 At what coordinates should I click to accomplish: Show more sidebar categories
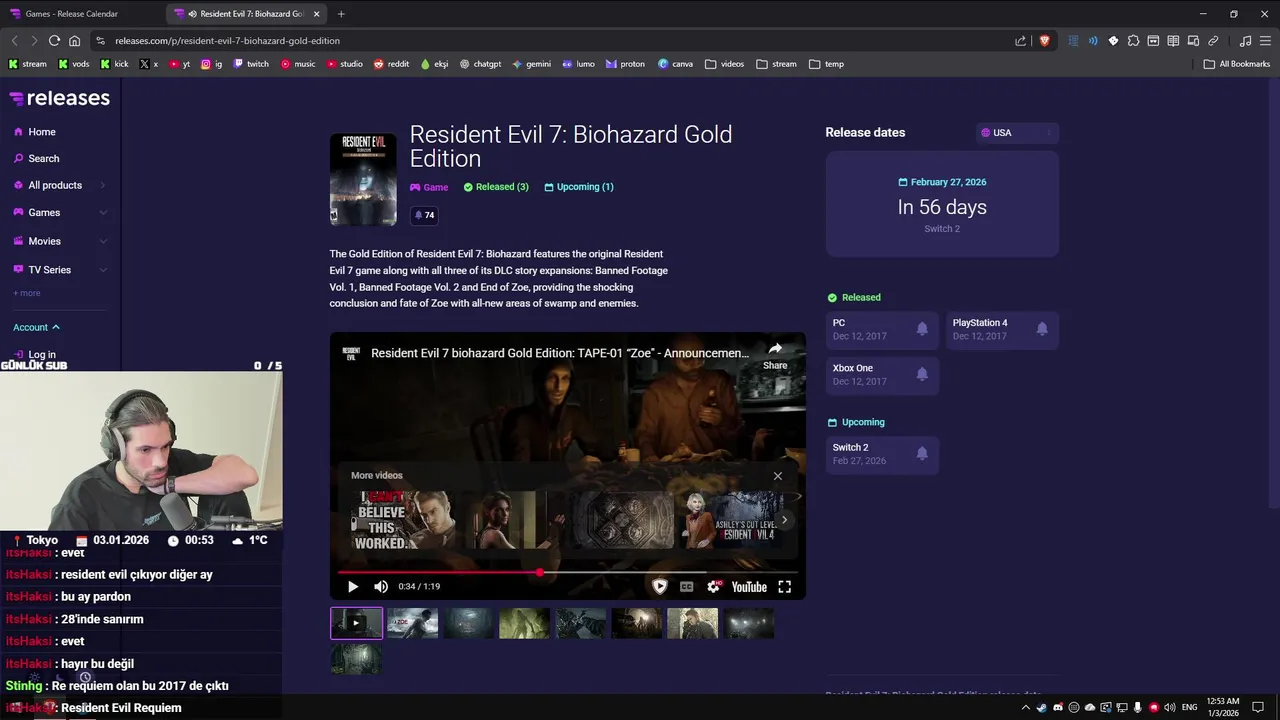point(27,293)
